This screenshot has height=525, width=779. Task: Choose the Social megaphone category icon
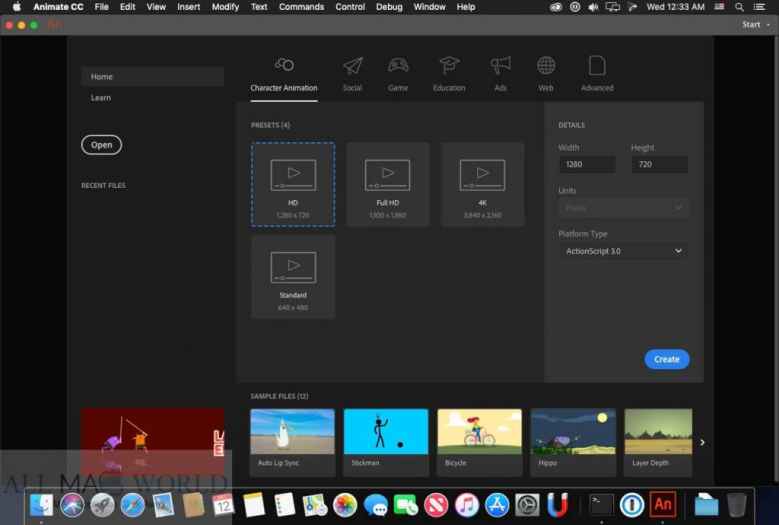(352, 66)
